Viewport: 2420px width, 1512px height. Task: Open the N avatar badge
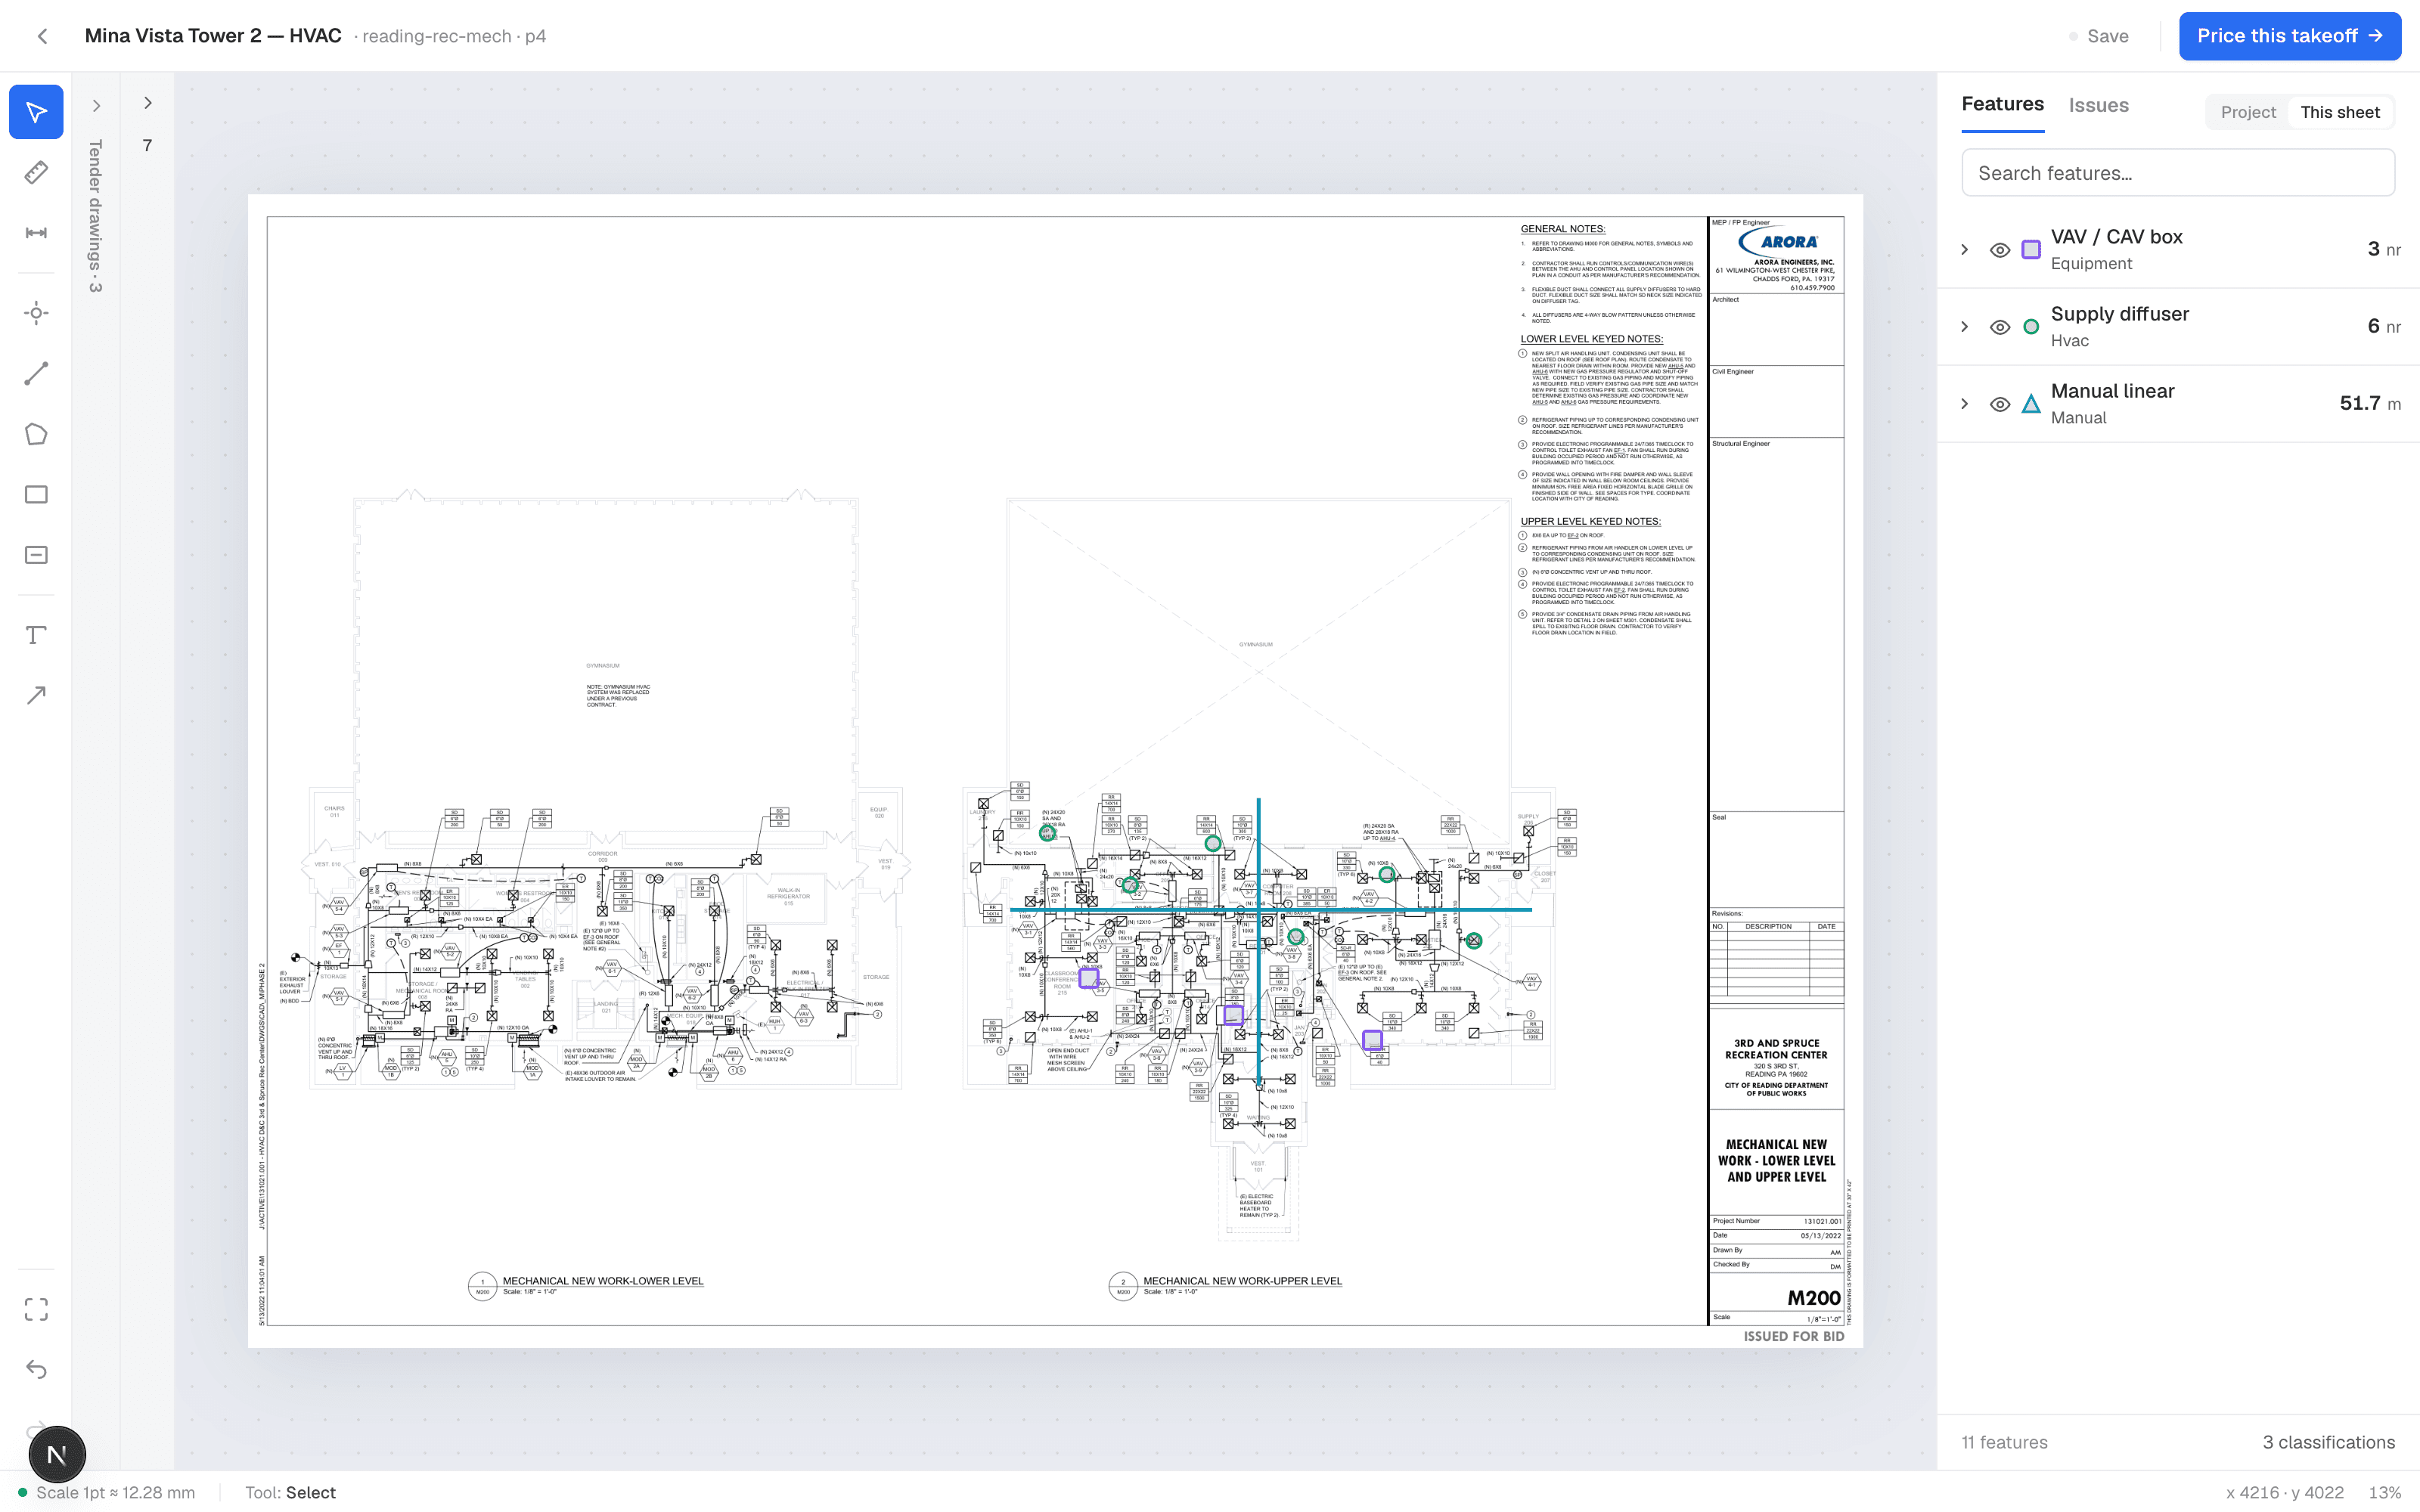(x=57, y=1455)
